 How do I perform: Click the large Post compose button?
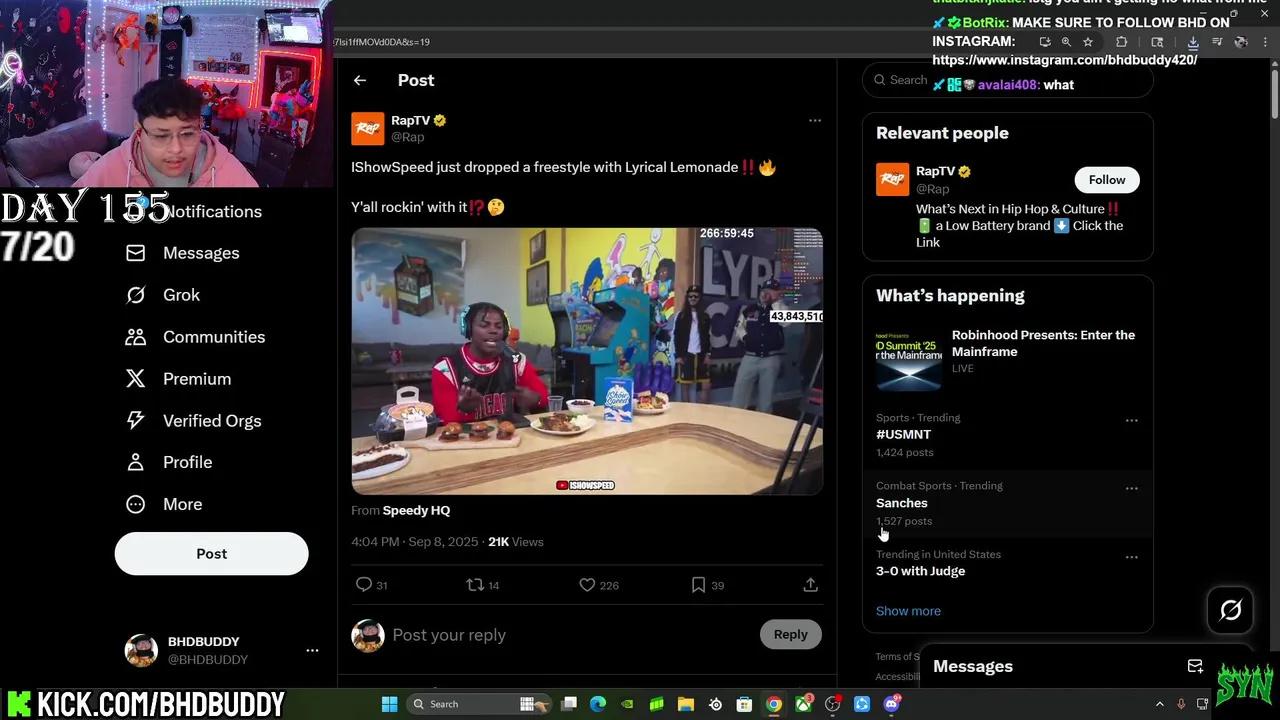click(x=212, y=554)
